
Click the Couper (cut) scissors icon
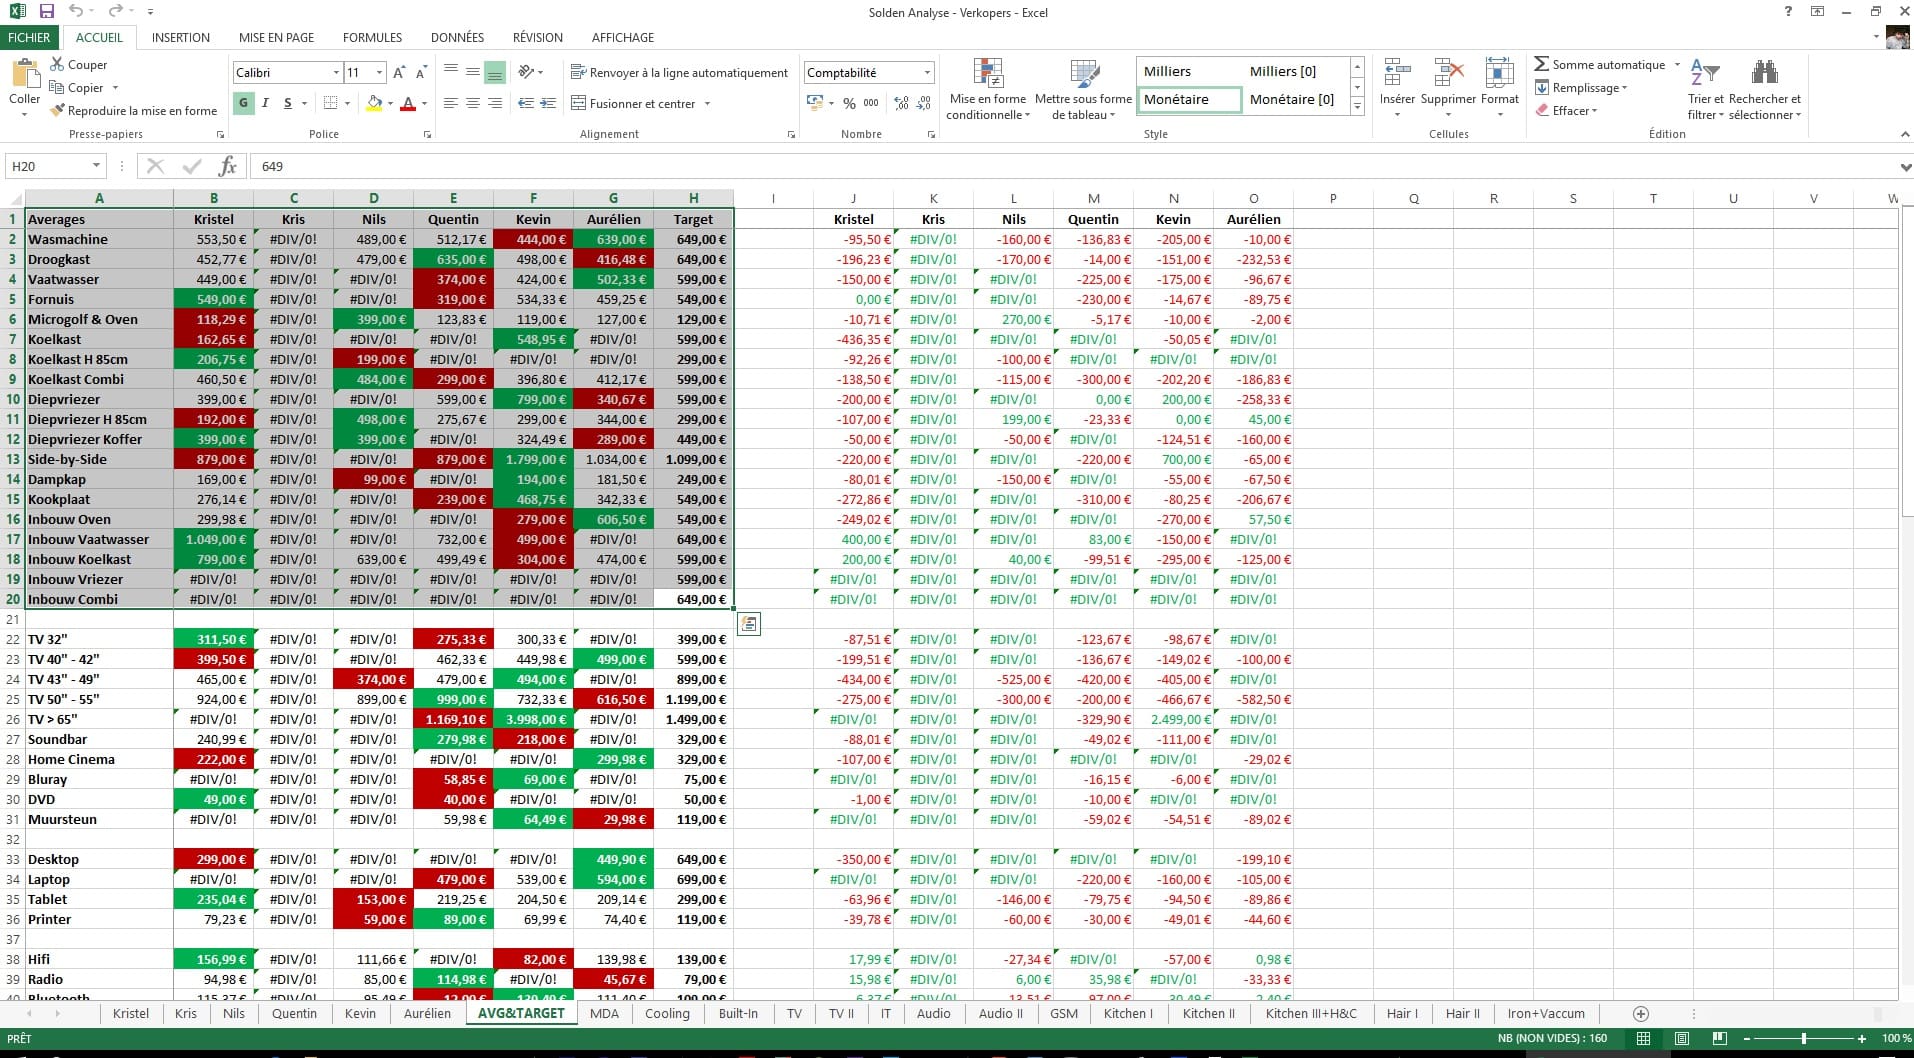tap(57, 65)
